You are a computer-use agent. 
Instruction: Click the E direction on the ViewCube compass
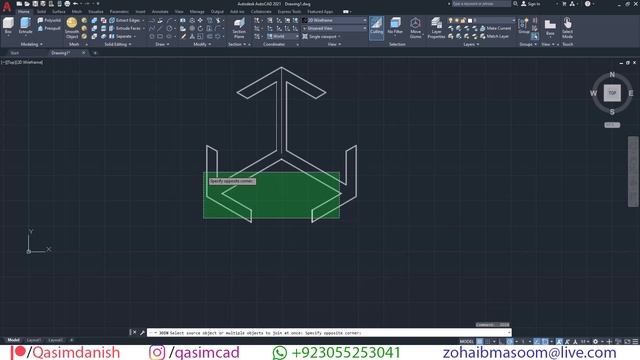tap(631, 93)
